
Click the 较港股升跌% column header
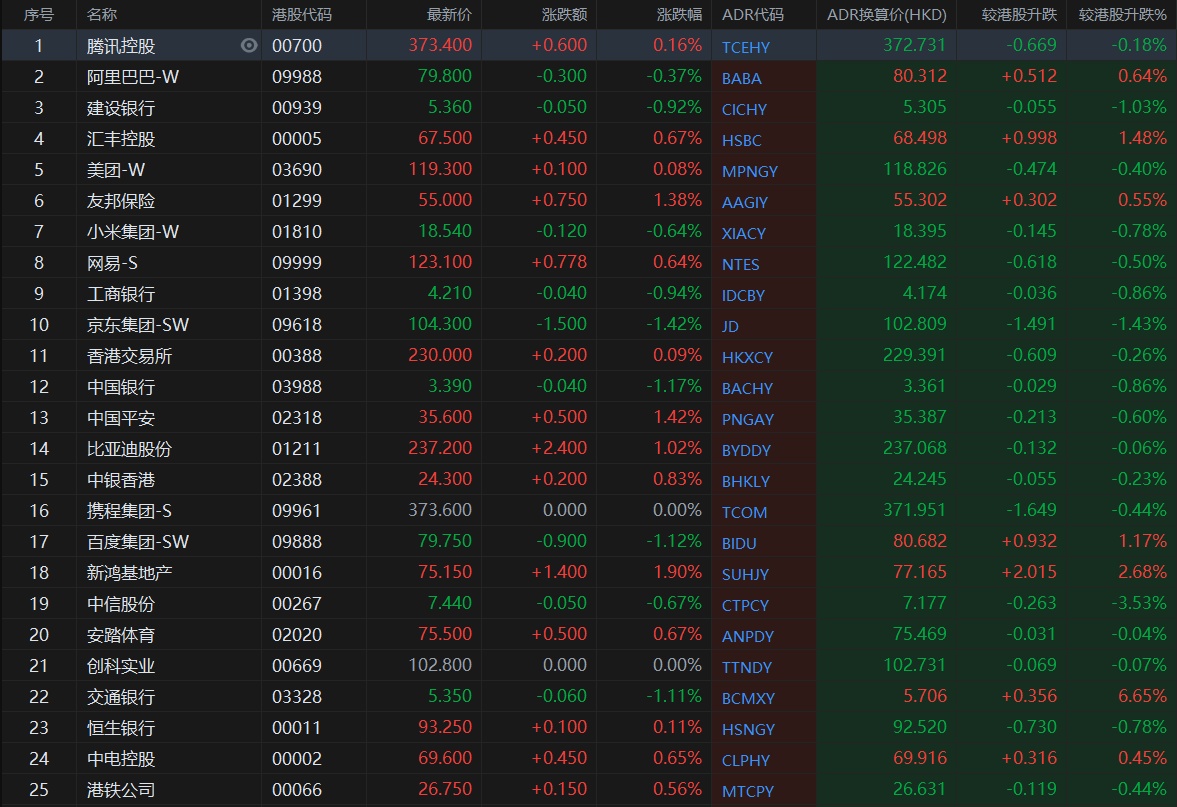coord(1122,15)
